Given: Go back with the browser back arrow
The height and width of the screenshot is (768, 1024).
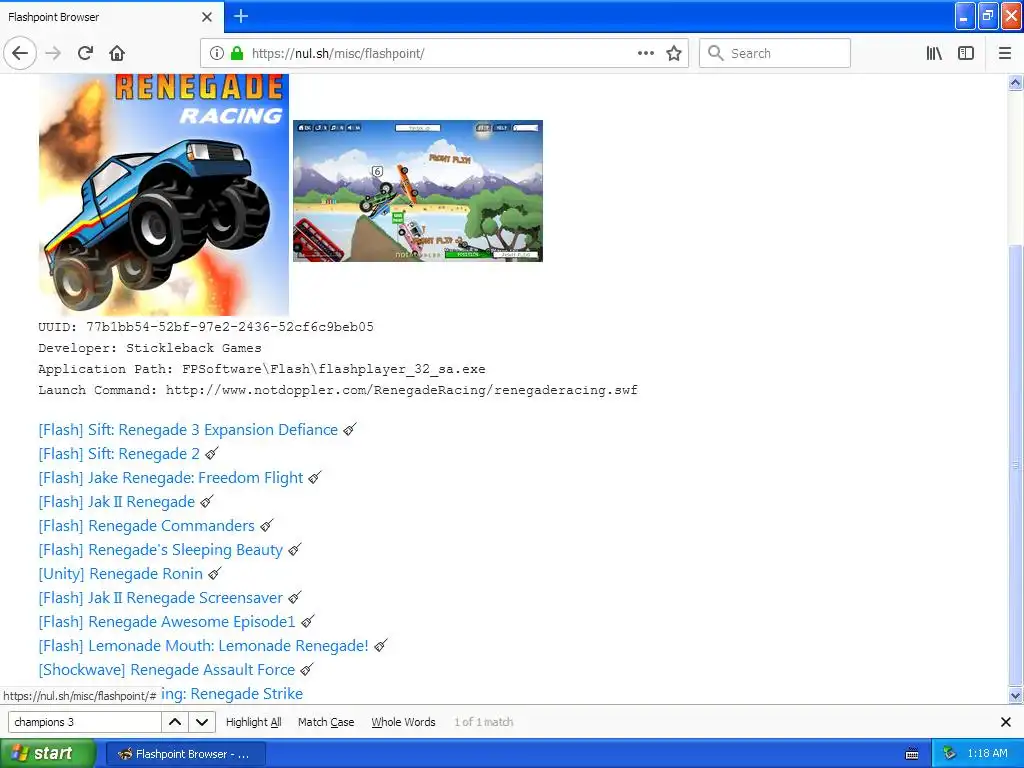Looking at the screenshot, I should click(20, 53).
